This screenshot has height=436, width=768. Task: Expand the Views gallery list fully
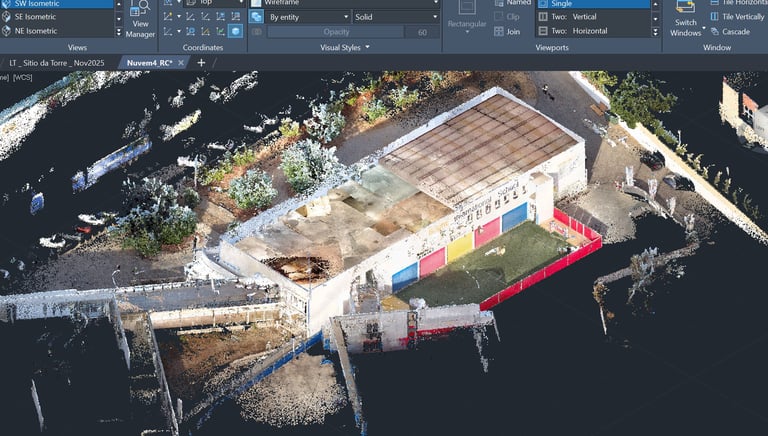click(119, 32)
